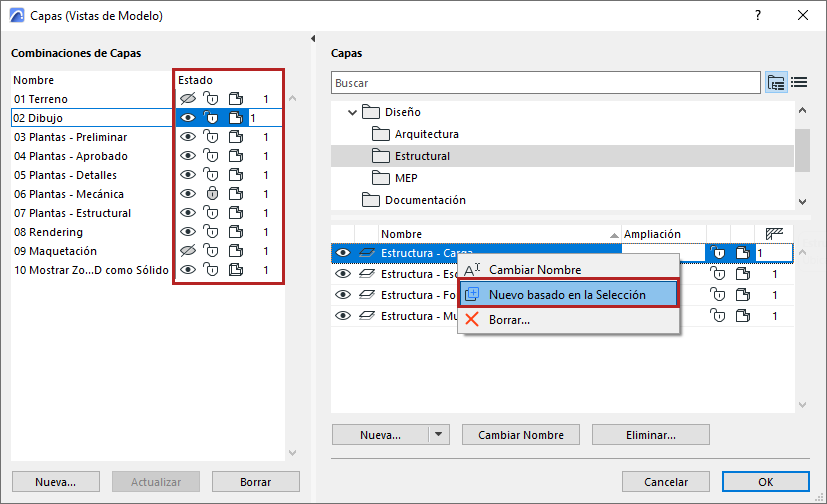The height and width of the screenshot is (504, 827).
Task: Click the Cancelar button
Action: [x=666, y=481]
